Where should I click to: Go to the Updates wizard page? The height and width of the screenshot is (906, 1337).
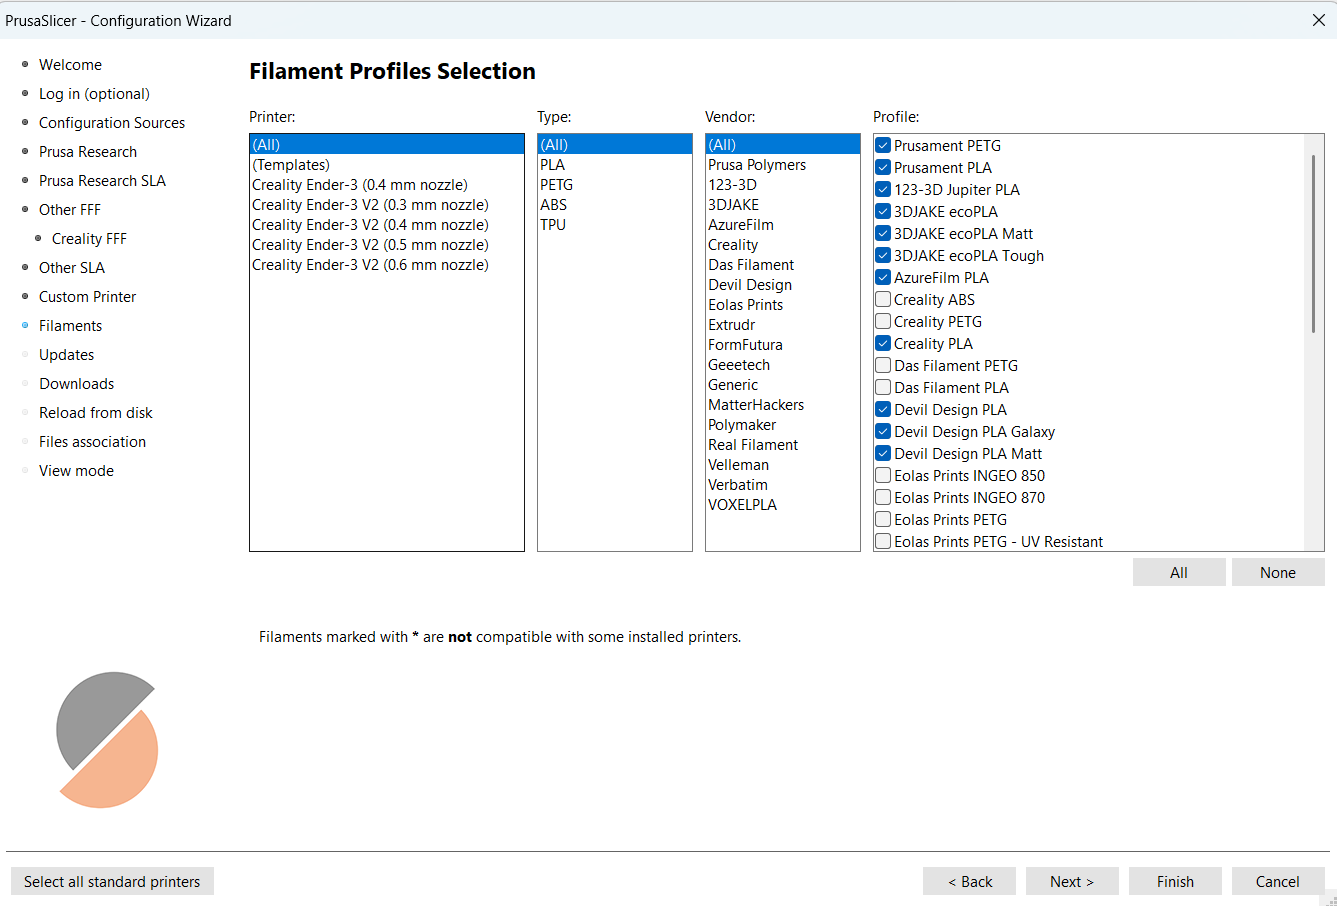coord(66,355)
